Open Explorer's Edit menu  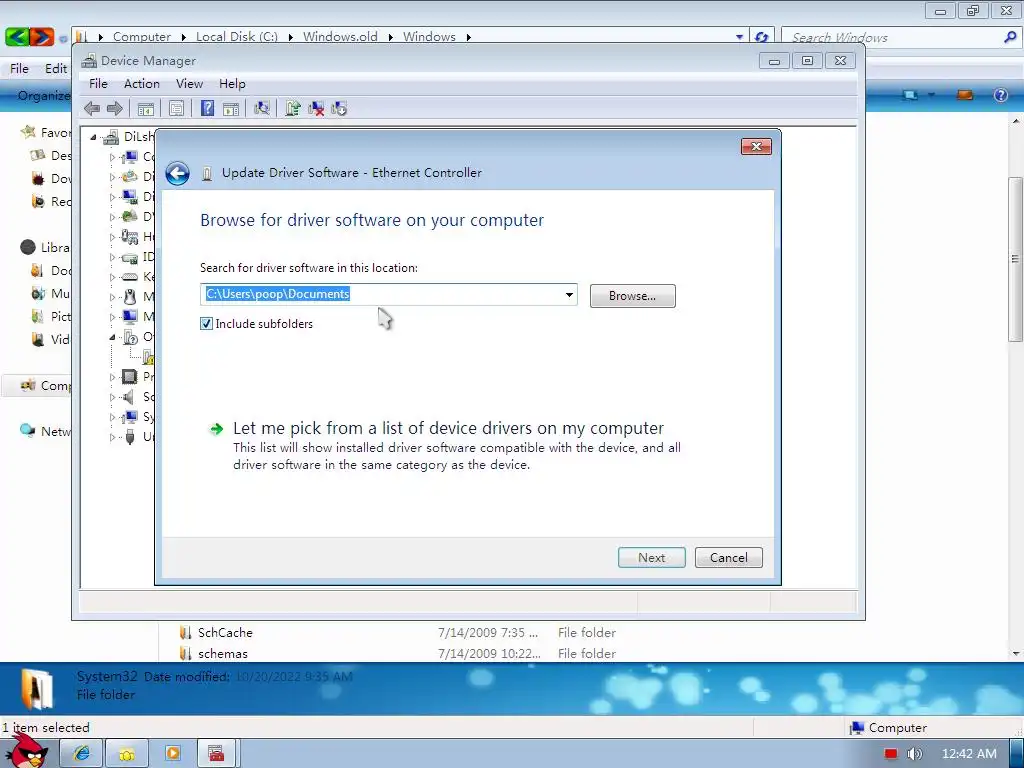[56, 69]
